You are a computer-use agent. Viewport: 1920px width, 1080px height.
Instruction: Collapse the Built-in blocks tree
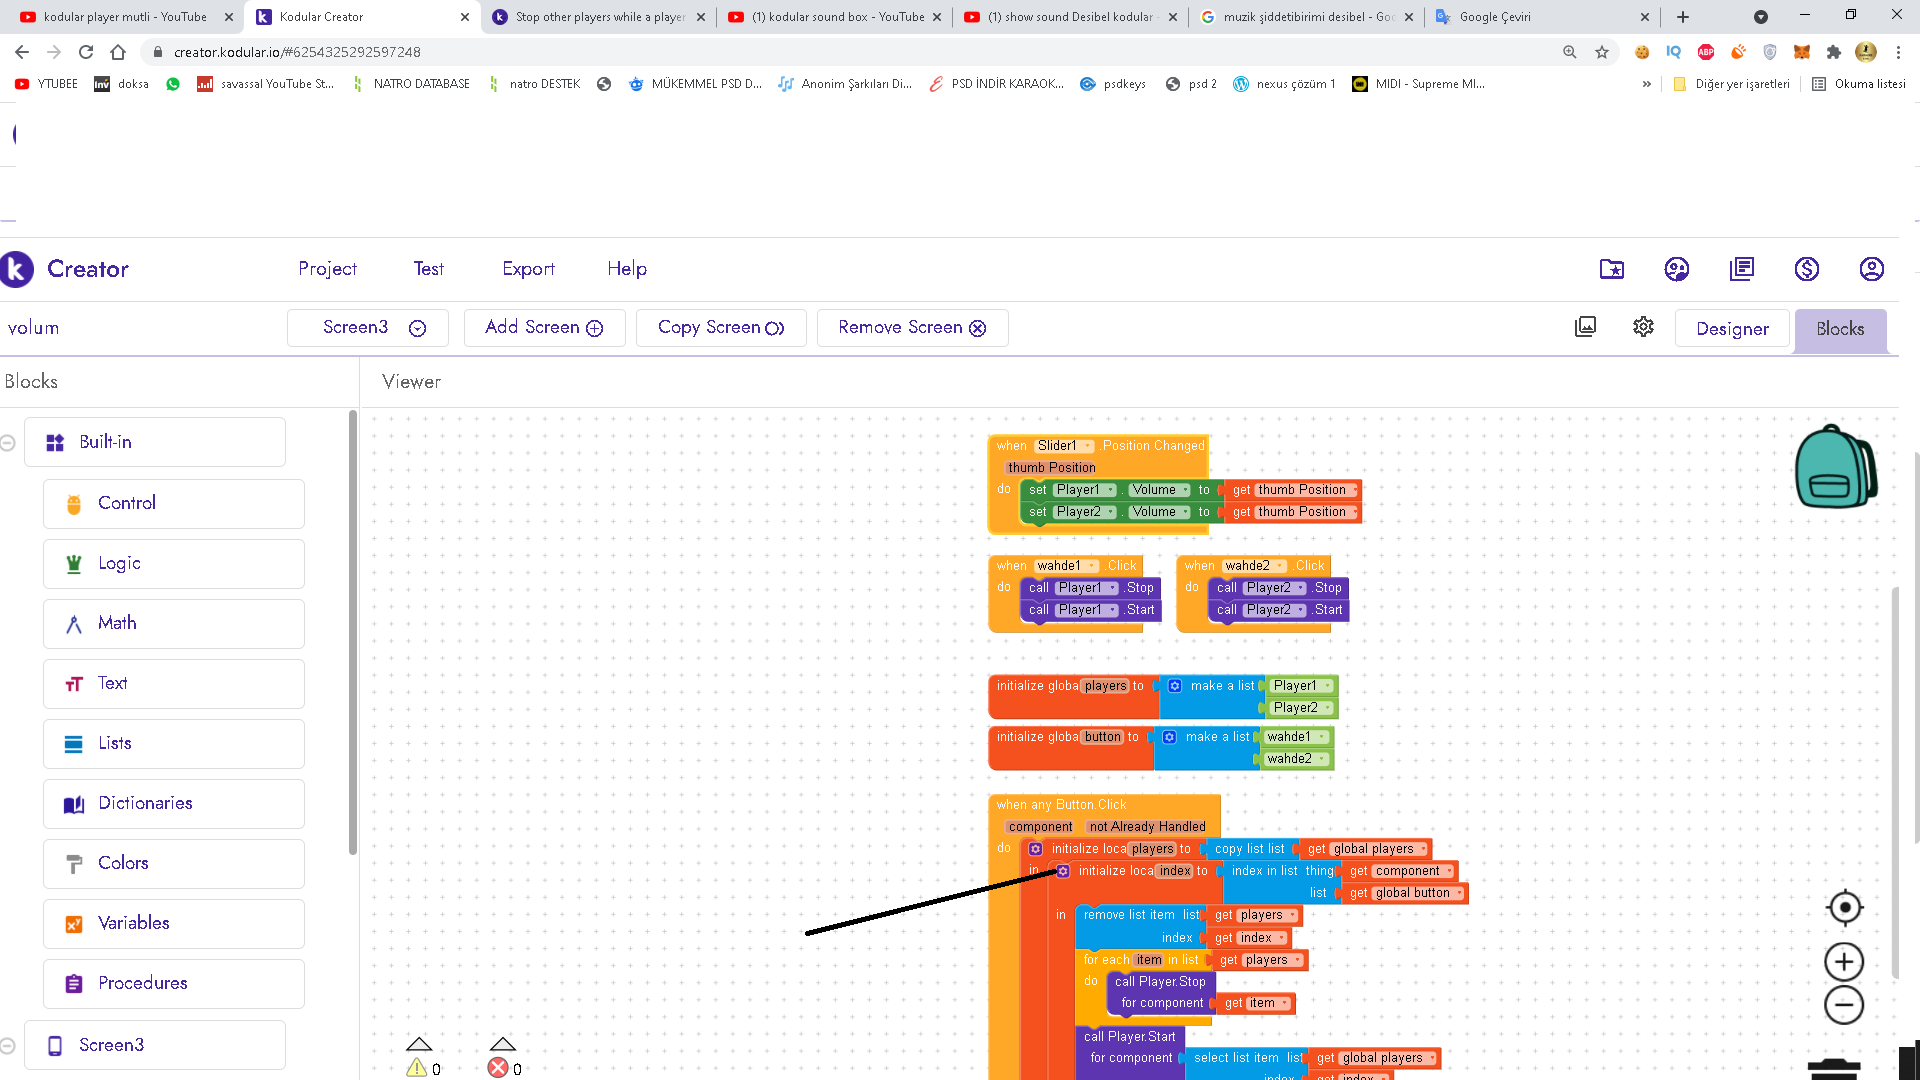pyautogui.click(x=8, y=442)
